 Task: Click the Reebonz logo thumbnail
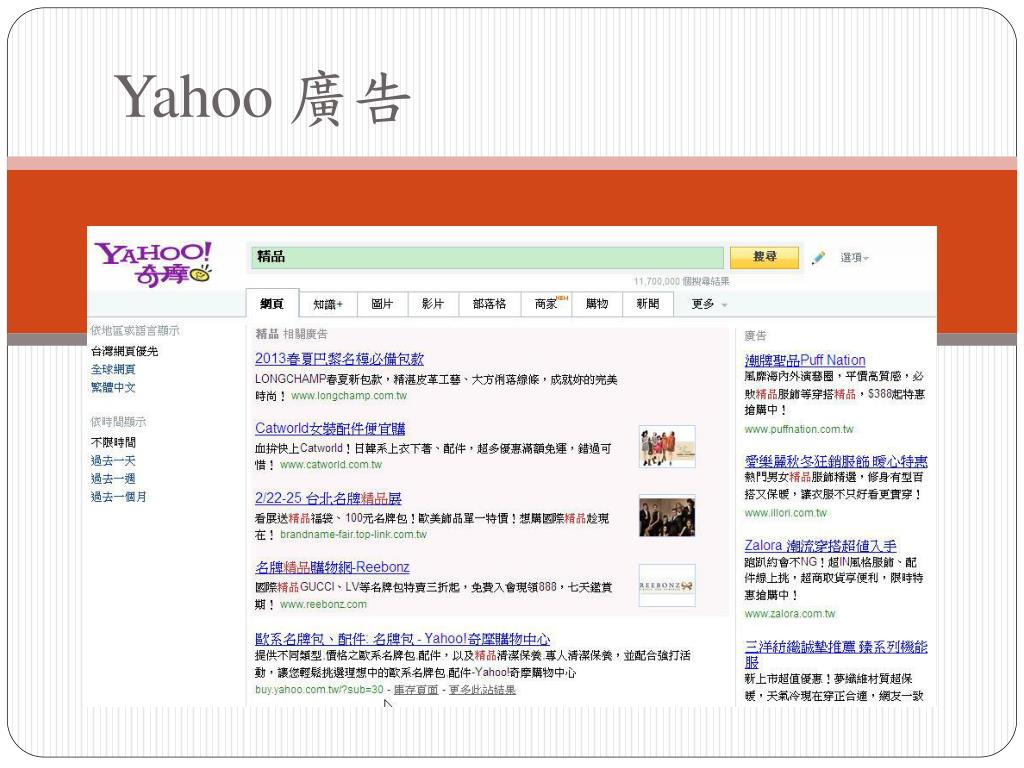coord(667,585)
